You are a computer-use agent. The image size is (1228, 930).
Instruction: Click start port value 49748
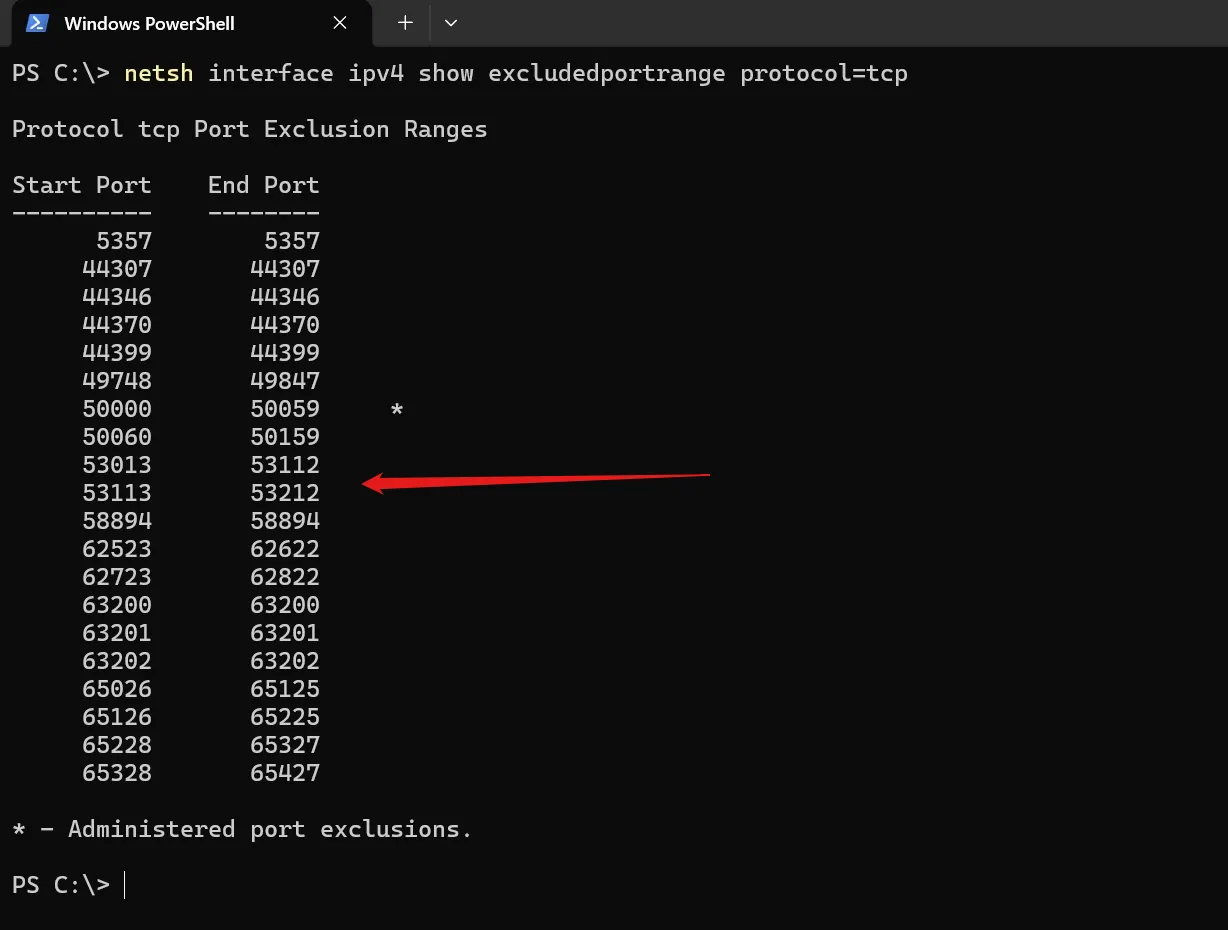click(x=117, y=381)
